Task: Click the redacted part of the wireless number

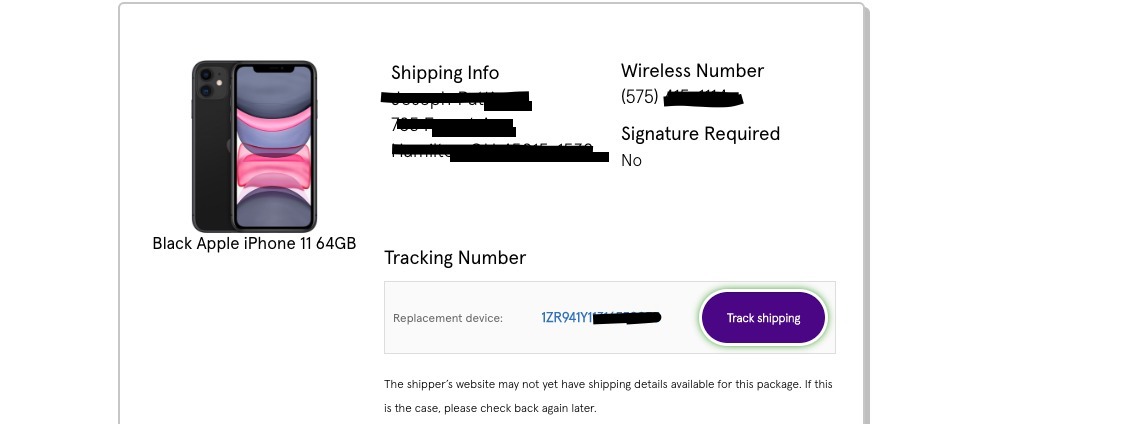Action: click(704, 97)
